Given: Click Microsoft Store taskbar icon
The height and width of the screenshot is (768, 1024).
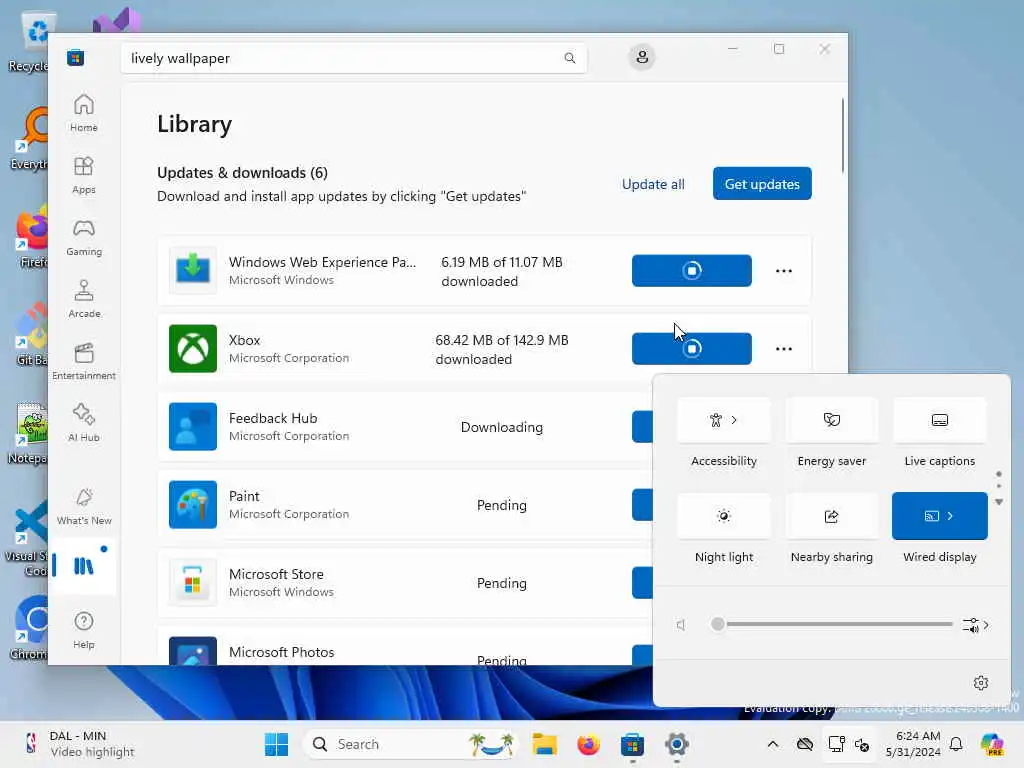Looking at the screenshot, I should pyautogui.click(x=632, y=744).
